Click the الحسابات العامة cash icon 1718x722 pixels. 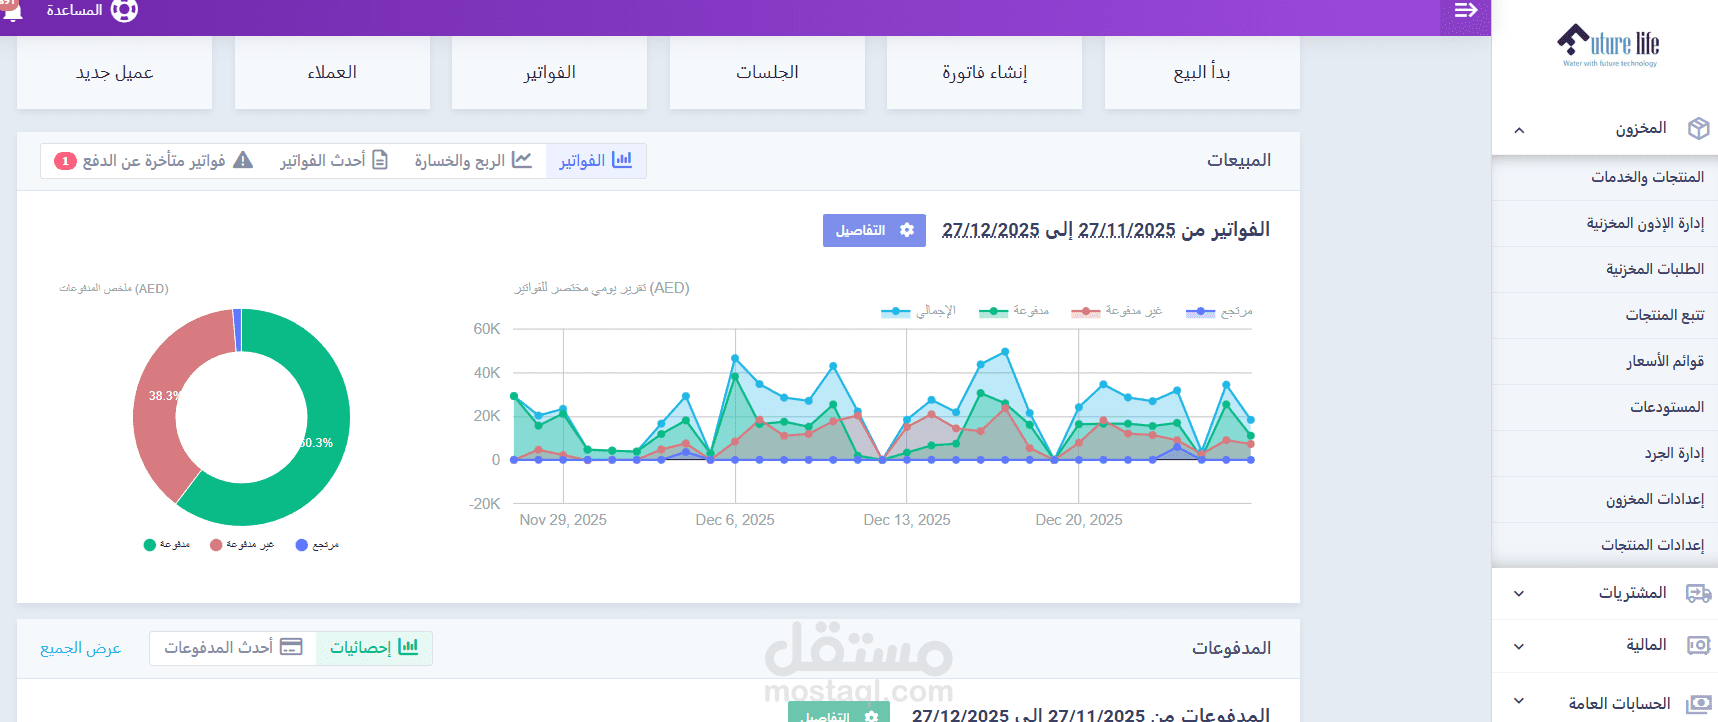1698,703
